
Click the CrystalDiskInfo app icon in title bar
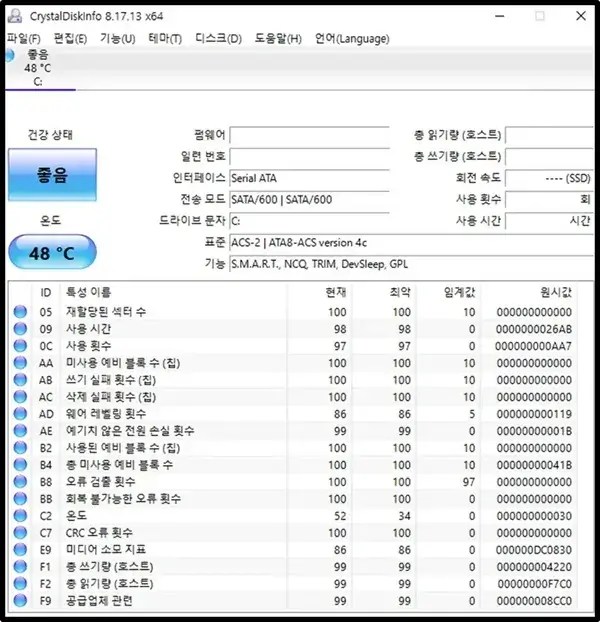coord(15,16)
